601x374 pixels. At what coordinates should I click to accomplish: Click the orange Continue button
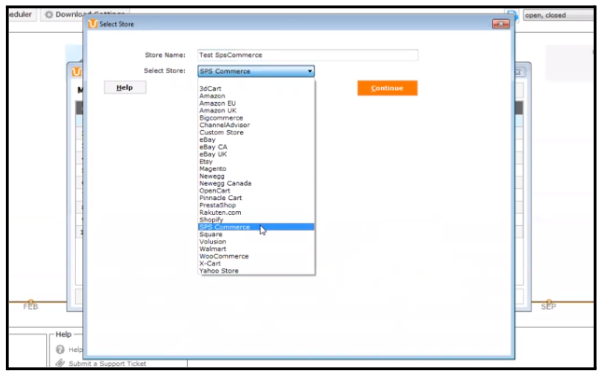tap(387, 88)
